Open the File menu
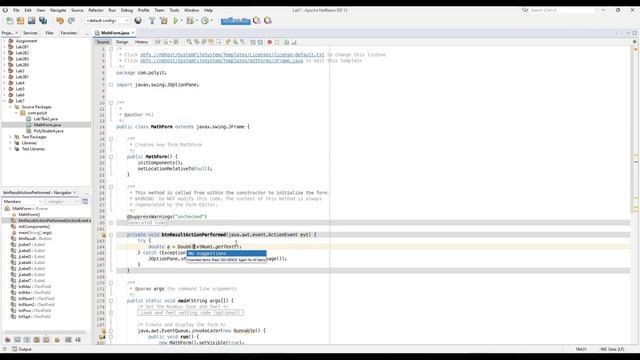The width and height of the screenshot is (640, 360). (x=16, y=10)
